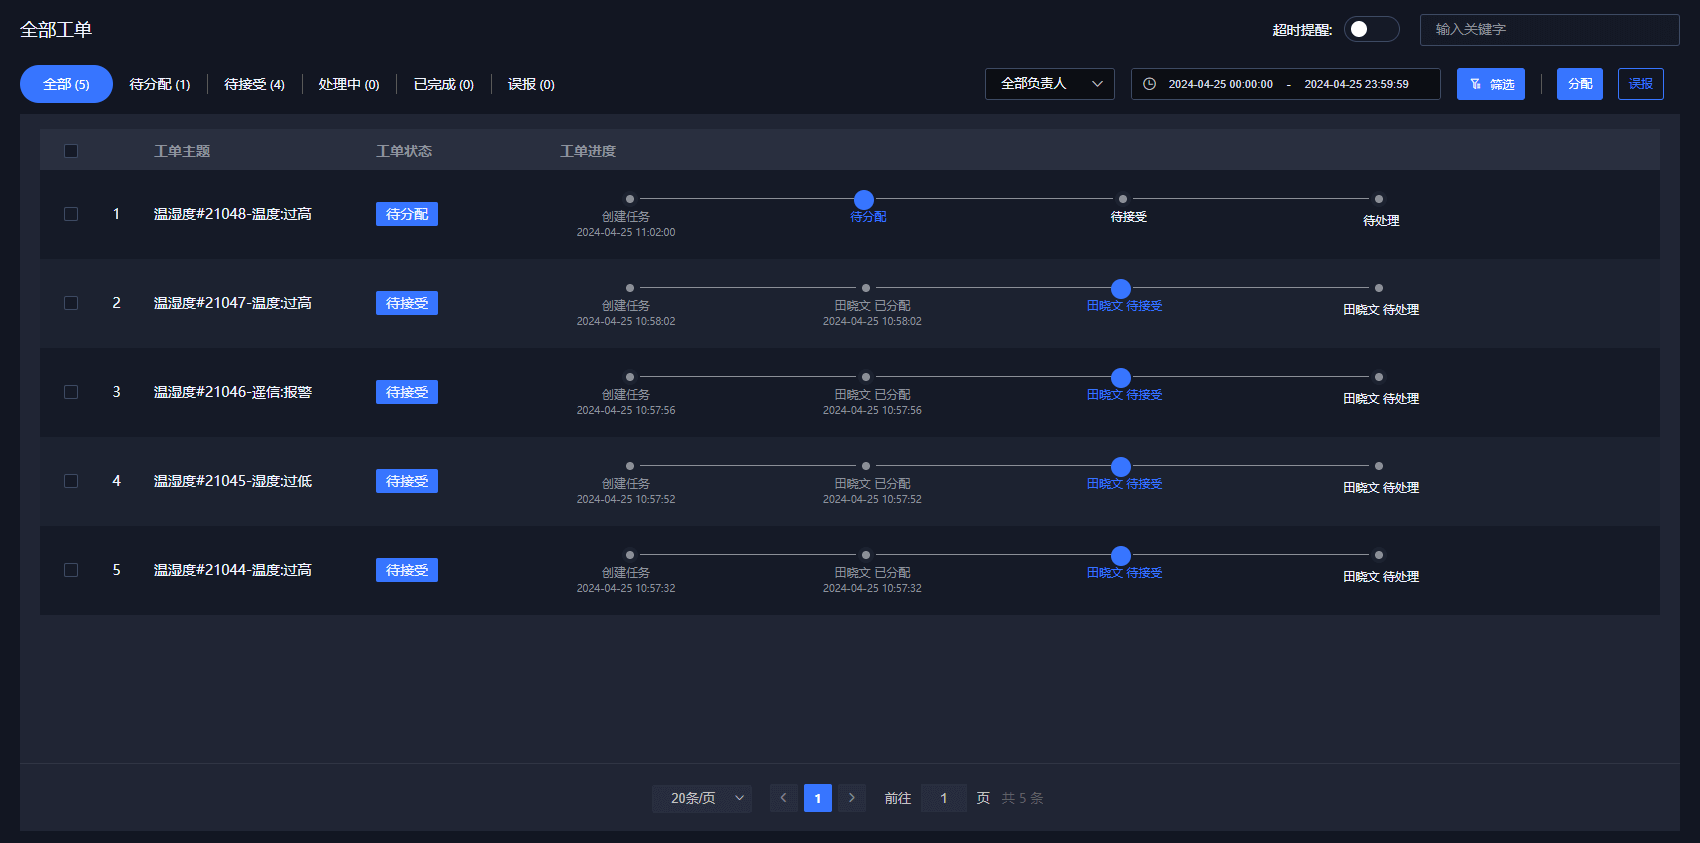The width and height of the screenshot is (1700, 843).
Task: Click end date 2024-04-25 23:59:59 field
Action: [x=1356, y=84]
